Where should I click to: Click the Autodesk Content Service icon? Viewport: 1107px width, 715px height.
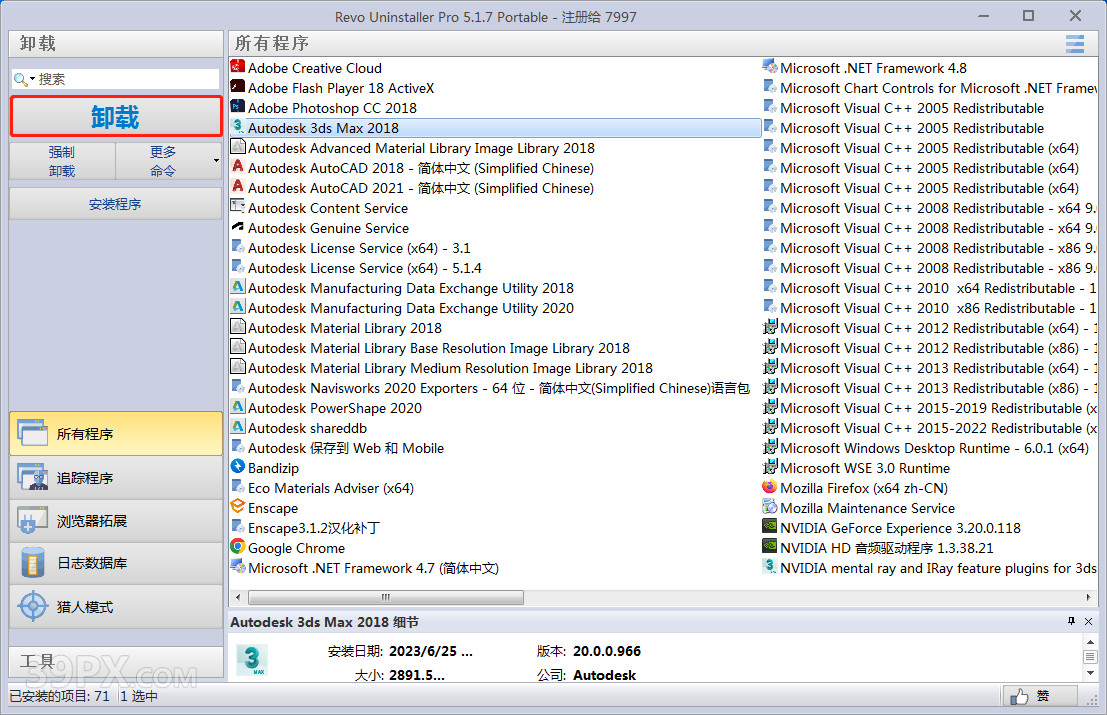238,208
